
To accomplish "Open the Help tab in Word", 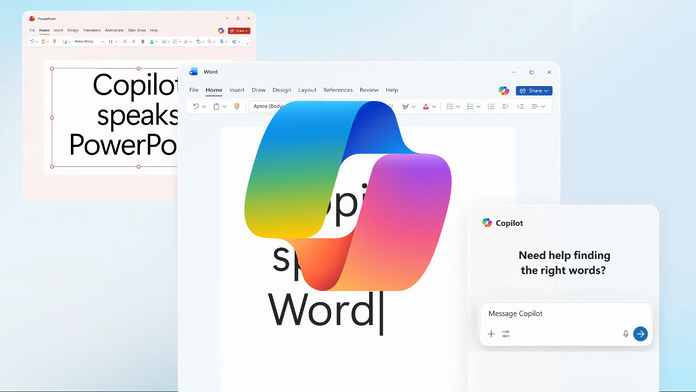I will tap(392, 90).
